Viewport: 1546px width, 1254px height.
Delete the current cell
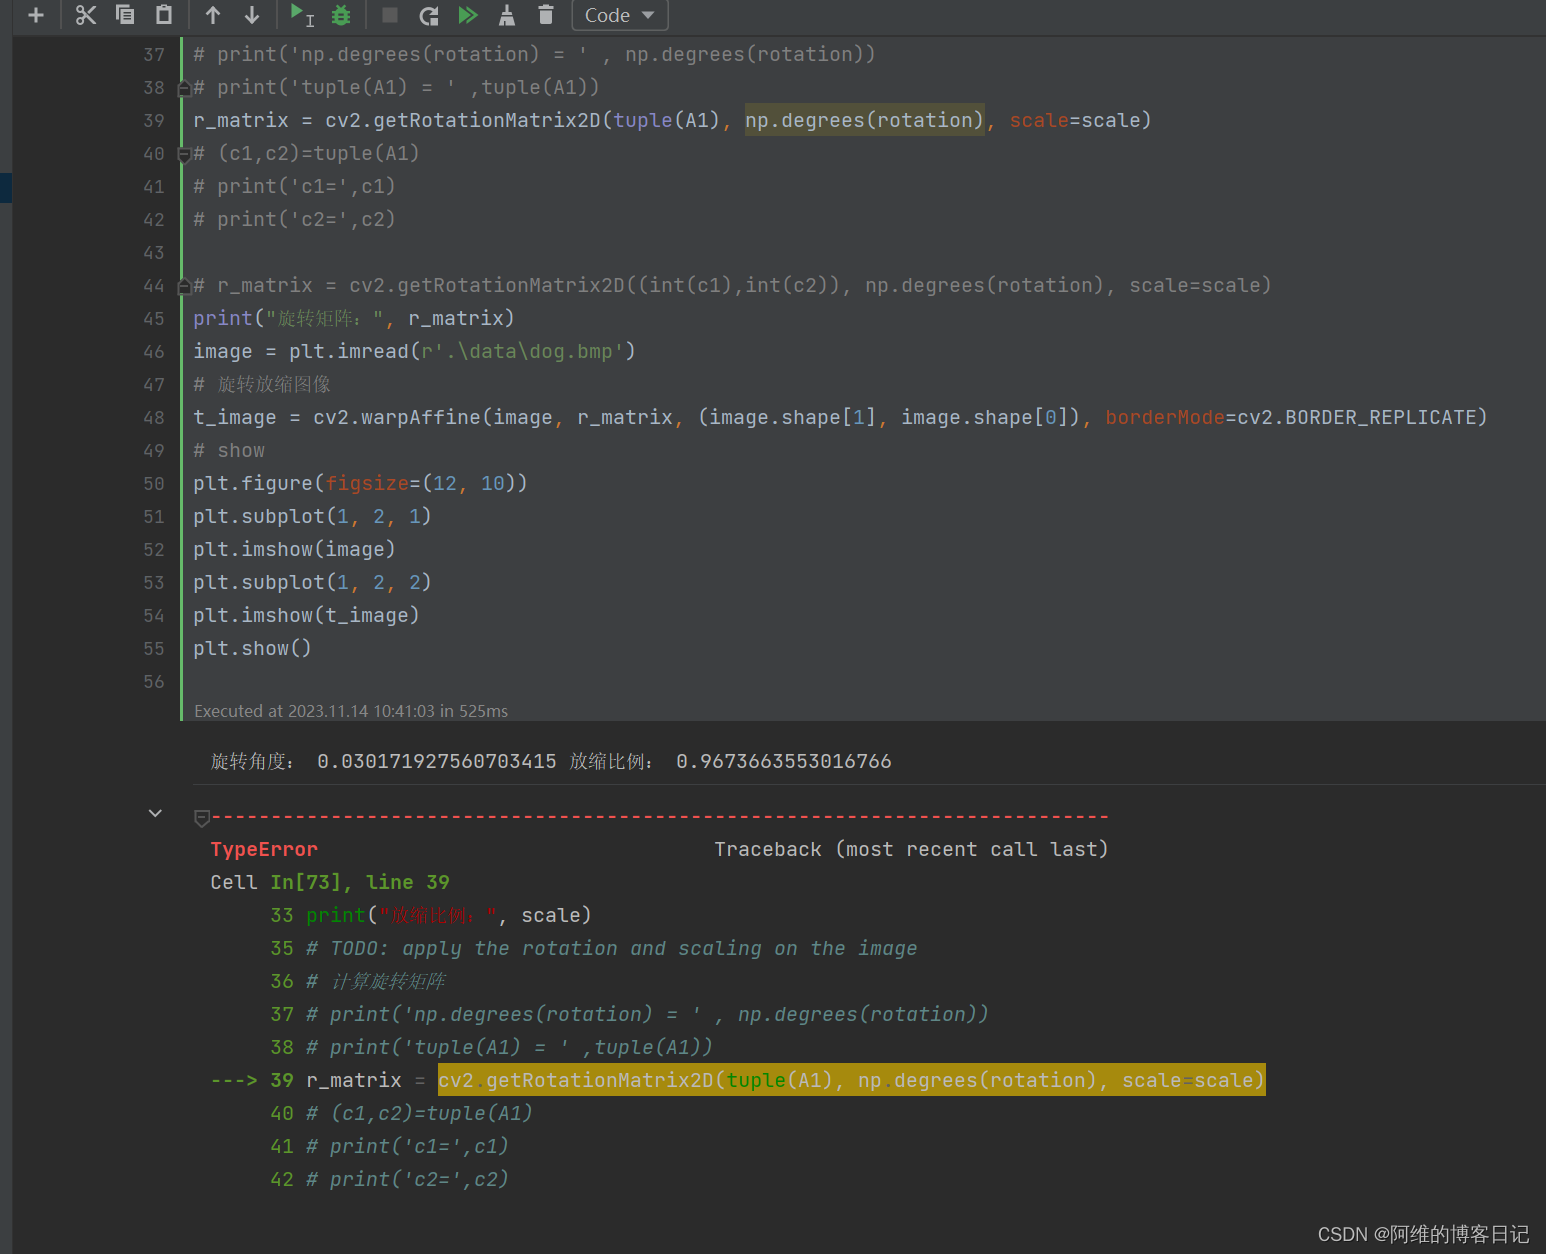click(x=545, y=15)
